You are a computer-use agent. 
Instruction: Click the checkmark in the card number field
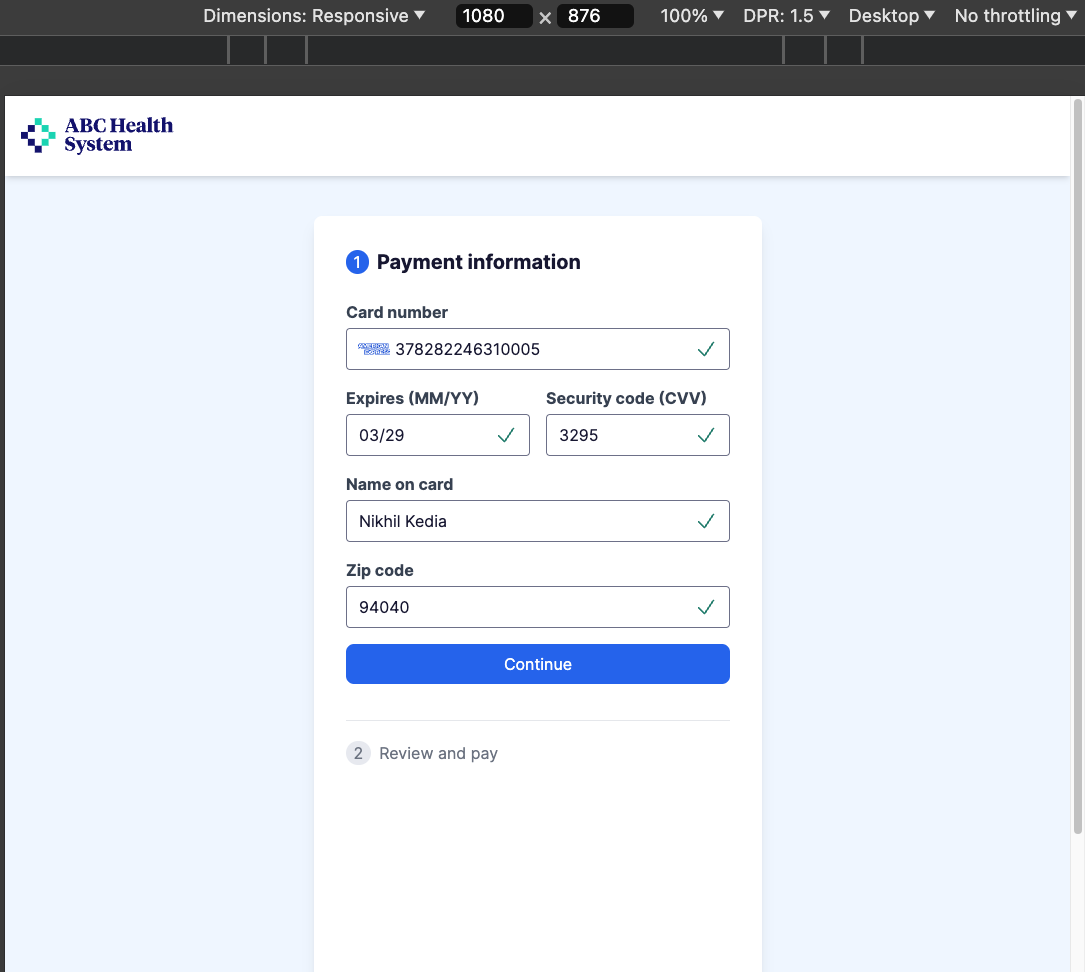706,349
